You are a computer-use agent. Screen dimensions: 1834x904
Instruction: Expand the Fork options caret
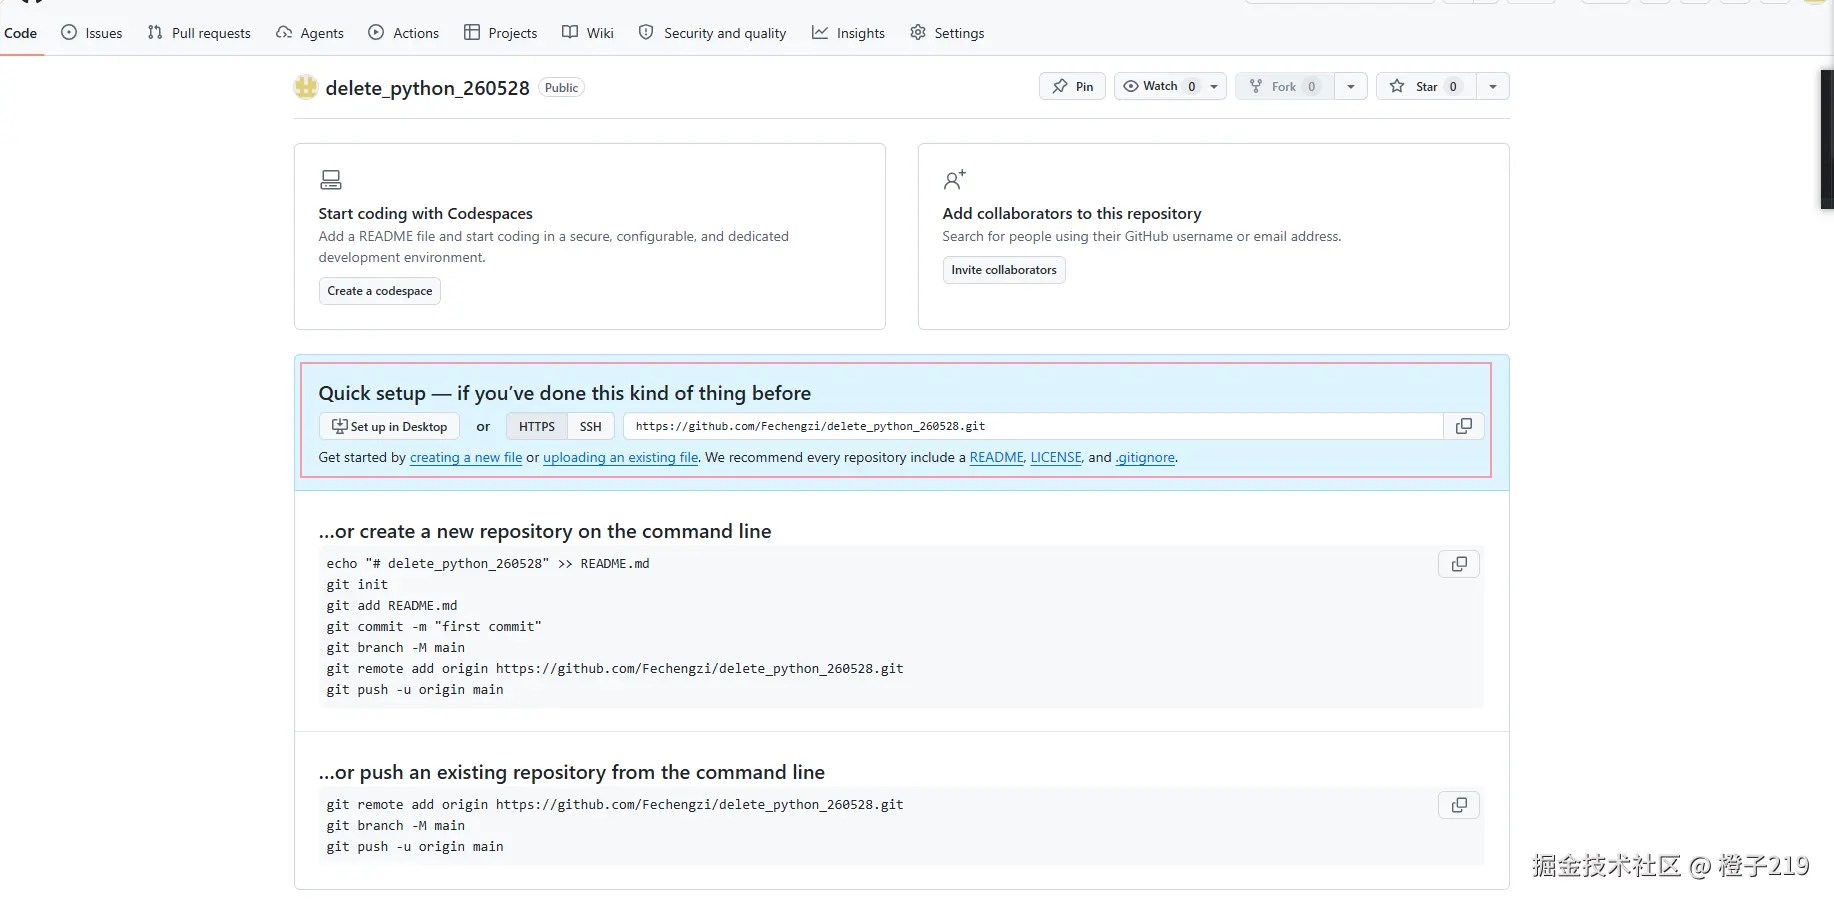(x=1351, y=86)
